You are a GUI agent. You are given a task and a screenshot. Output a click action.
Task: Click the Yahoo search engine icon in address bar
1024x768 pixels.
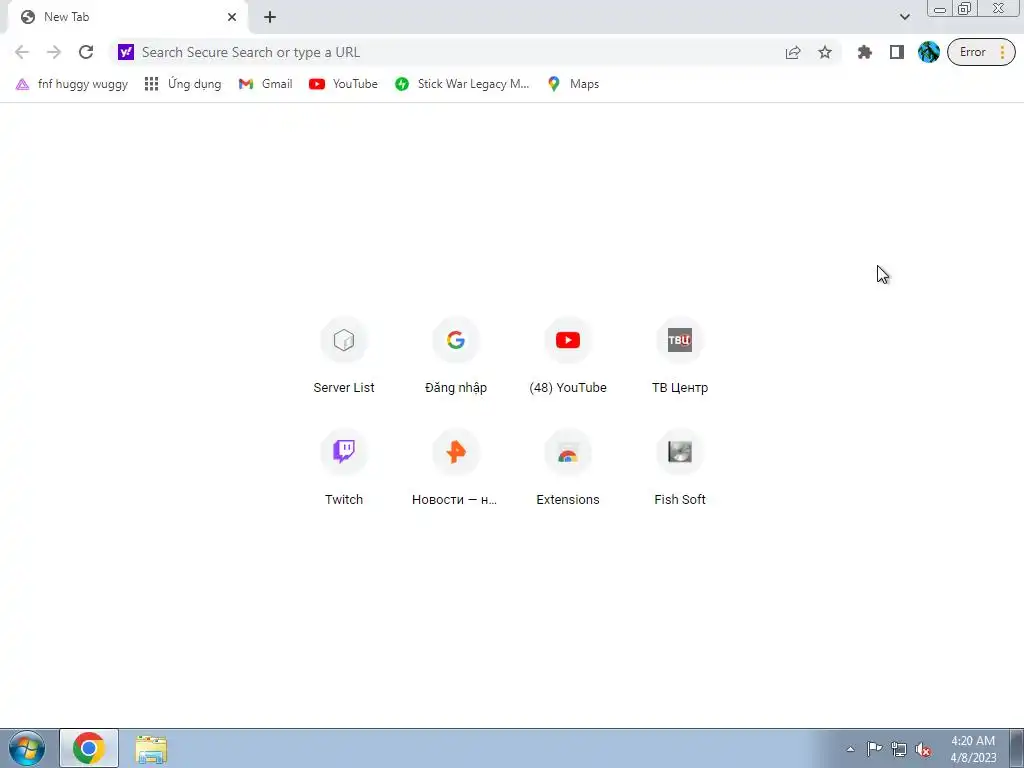(x=126, y=52)
